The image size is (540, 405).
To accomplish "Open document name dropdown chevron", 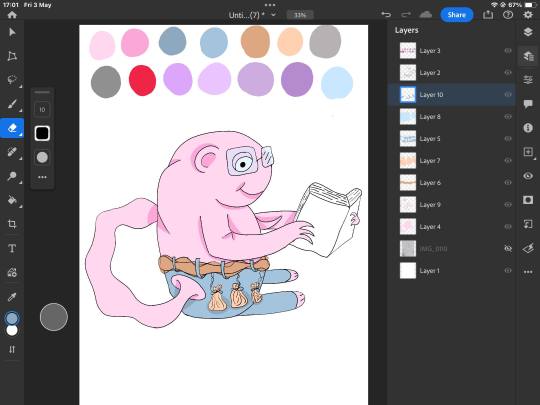I will coord(274,15).
